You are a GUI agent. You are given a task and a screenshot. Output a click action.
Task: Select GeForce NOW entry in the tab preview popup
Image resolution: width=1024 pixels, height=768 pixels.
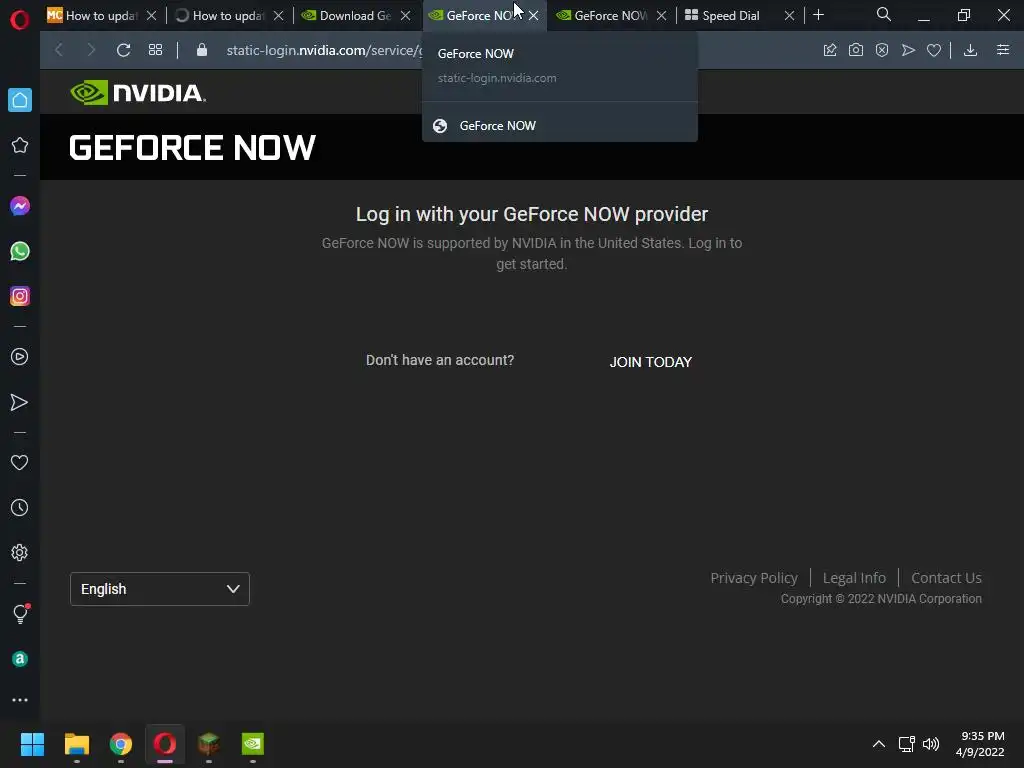click(x=560, y=125)
